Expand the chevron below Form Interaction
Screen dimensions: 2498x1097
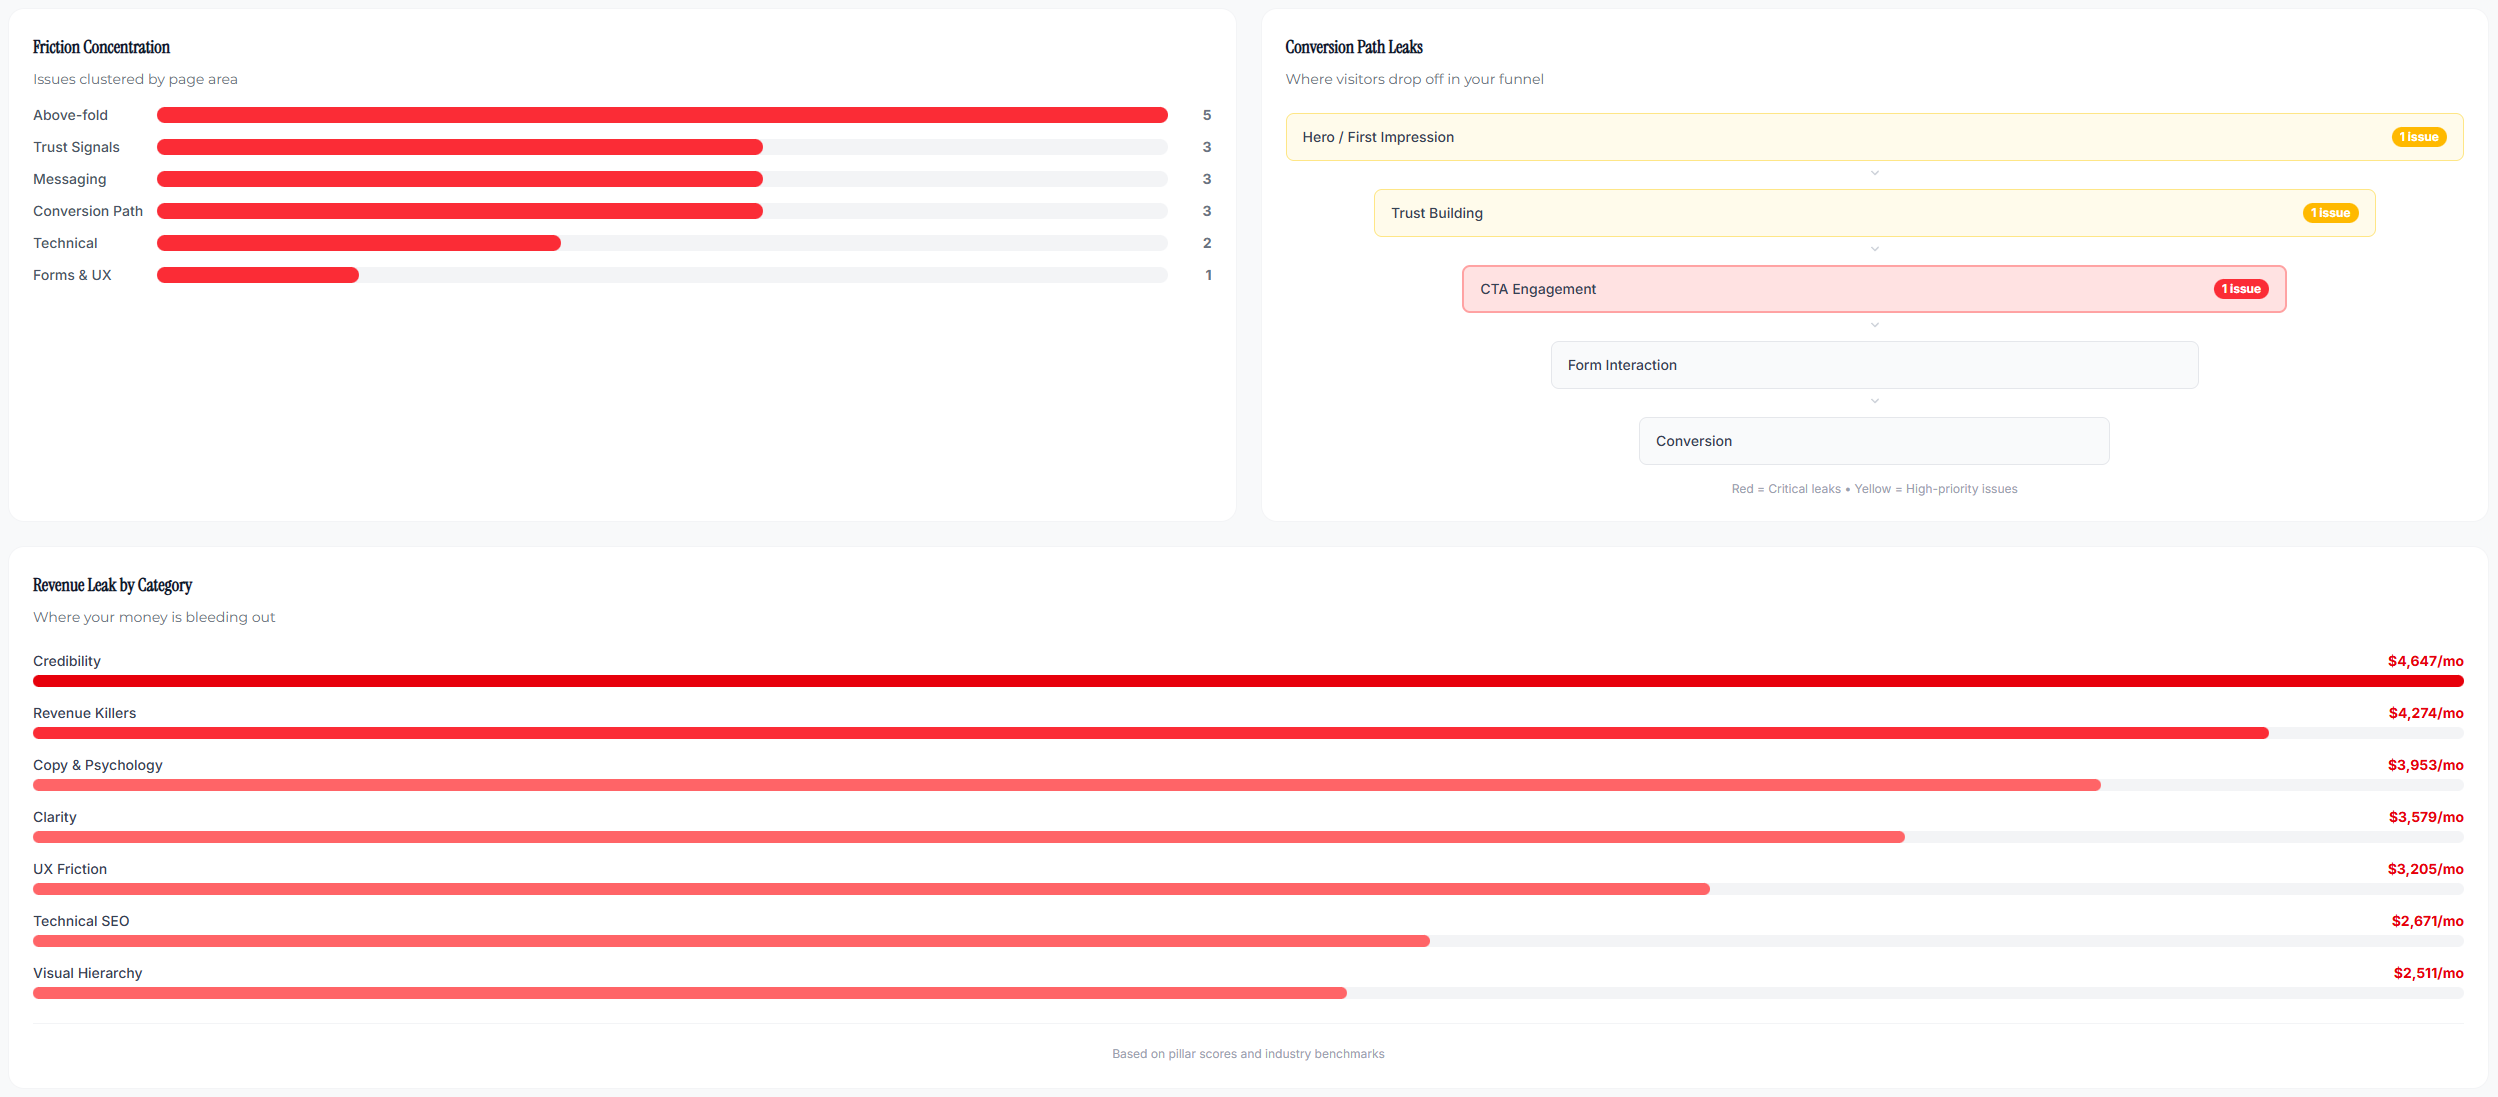coord(1874,401)
